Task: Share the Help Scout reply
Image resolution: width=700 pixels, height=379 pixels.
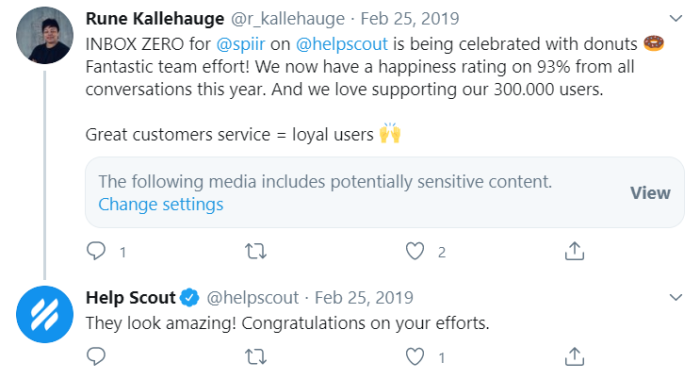Action: click(x=574, y=356)
